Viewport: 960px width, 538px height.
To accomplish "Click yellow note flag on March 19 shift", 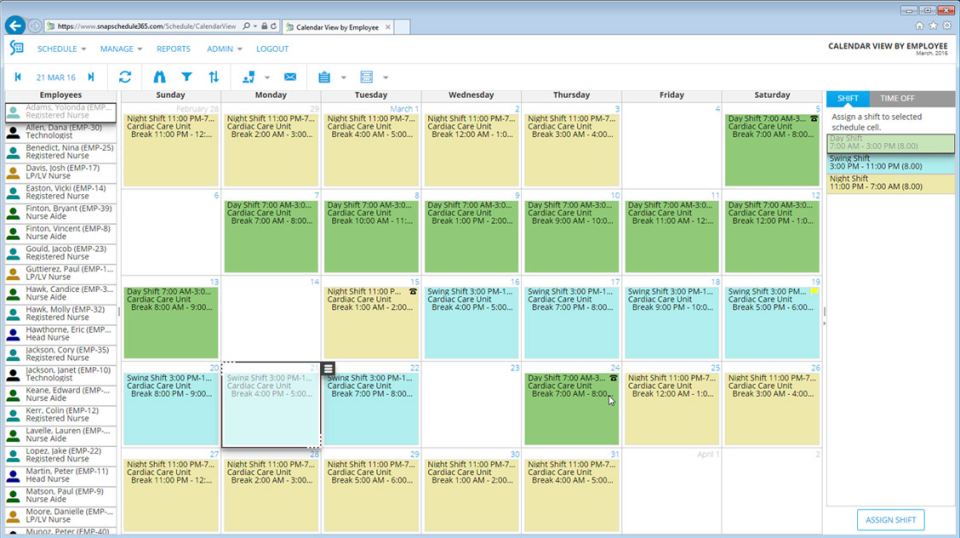I will tap(814, 292).
